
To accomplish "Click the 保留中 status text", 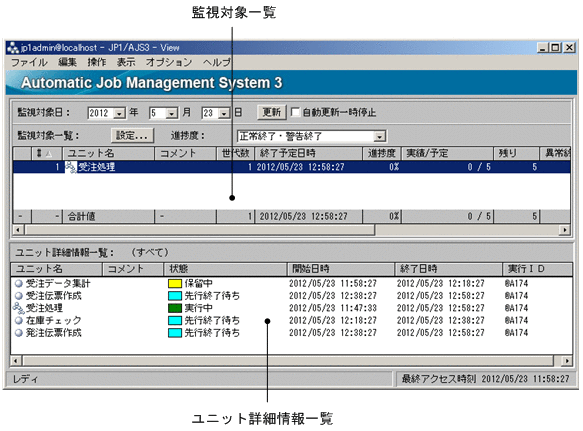I will (199, 284).
